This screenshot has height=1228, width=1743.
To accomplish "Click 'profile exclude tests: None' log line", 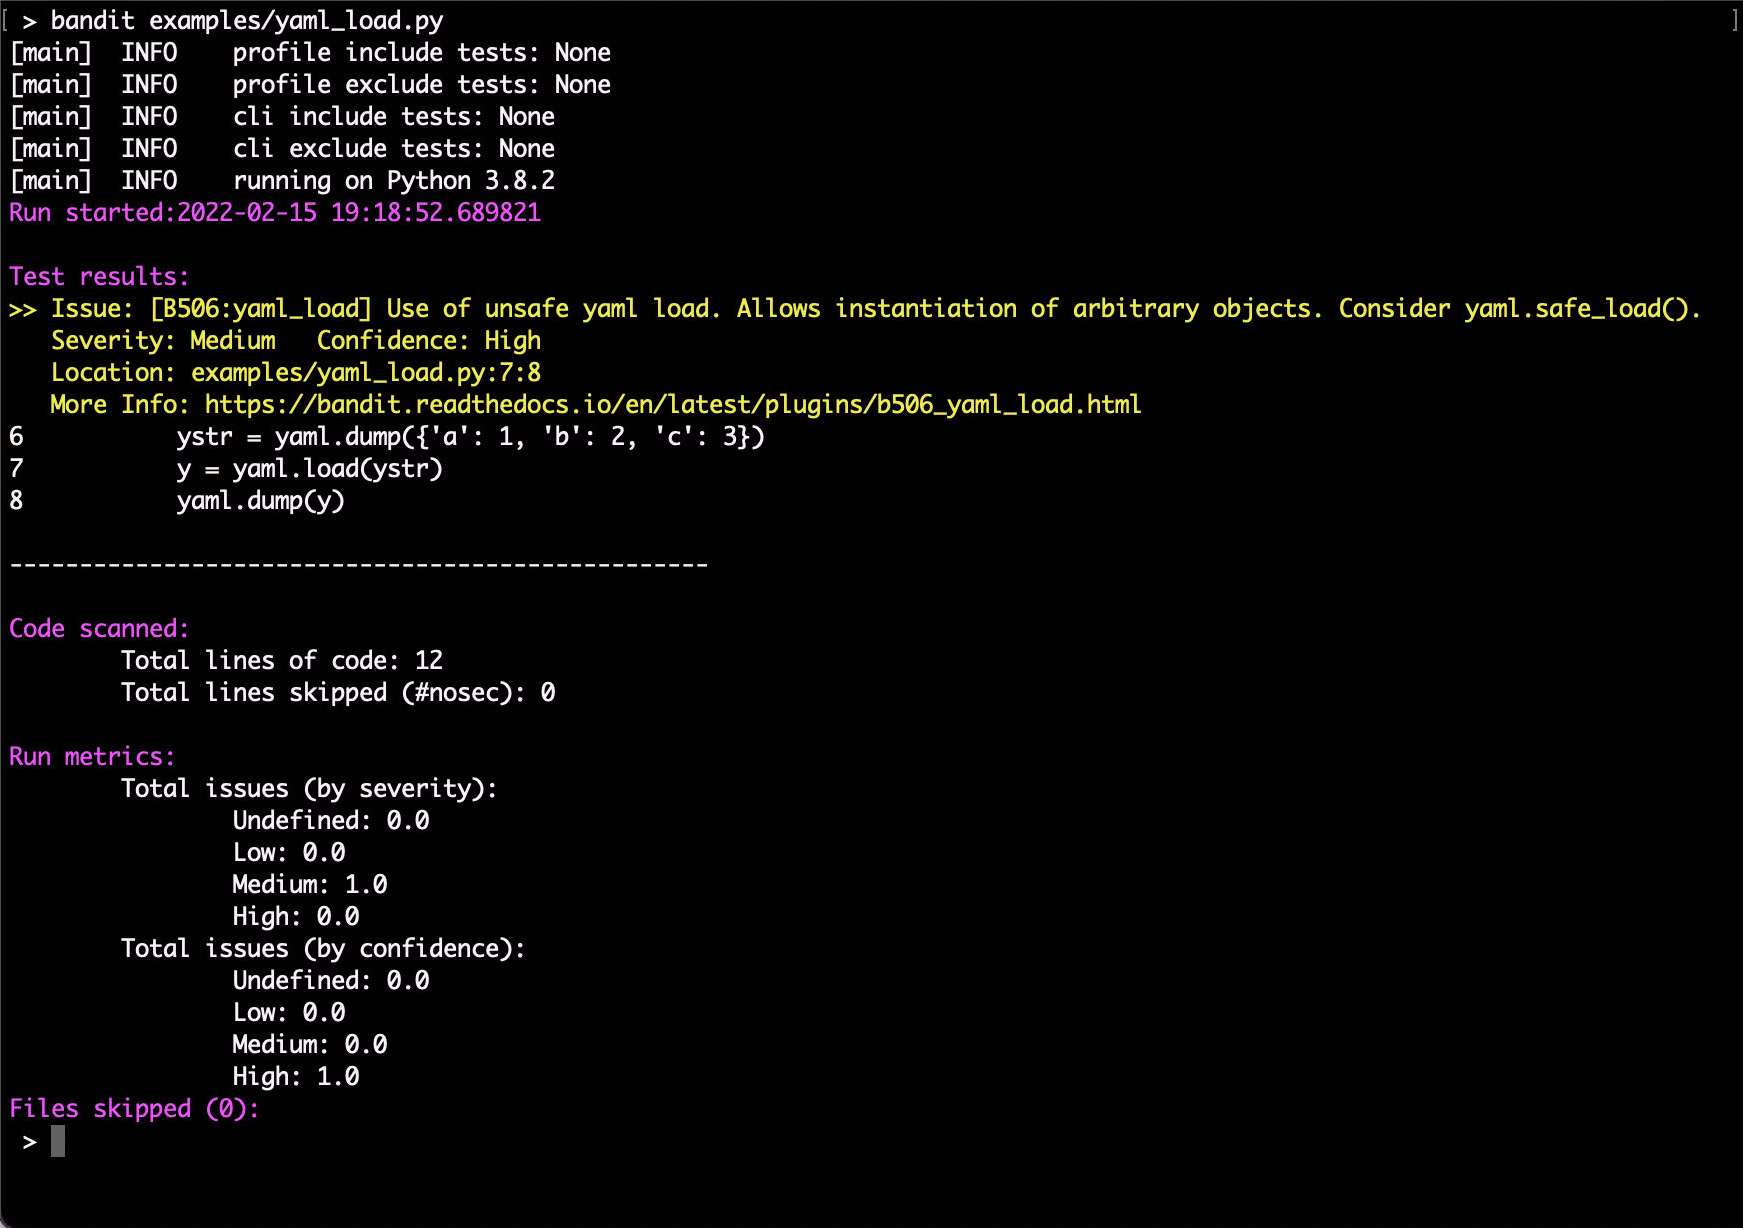I will [x=310, y=85].
